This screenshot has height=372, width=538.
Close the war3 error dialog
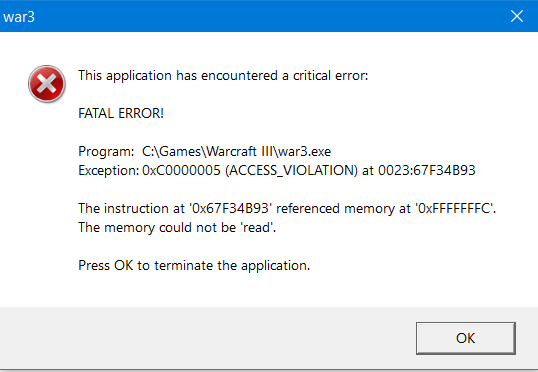point(517,16)
